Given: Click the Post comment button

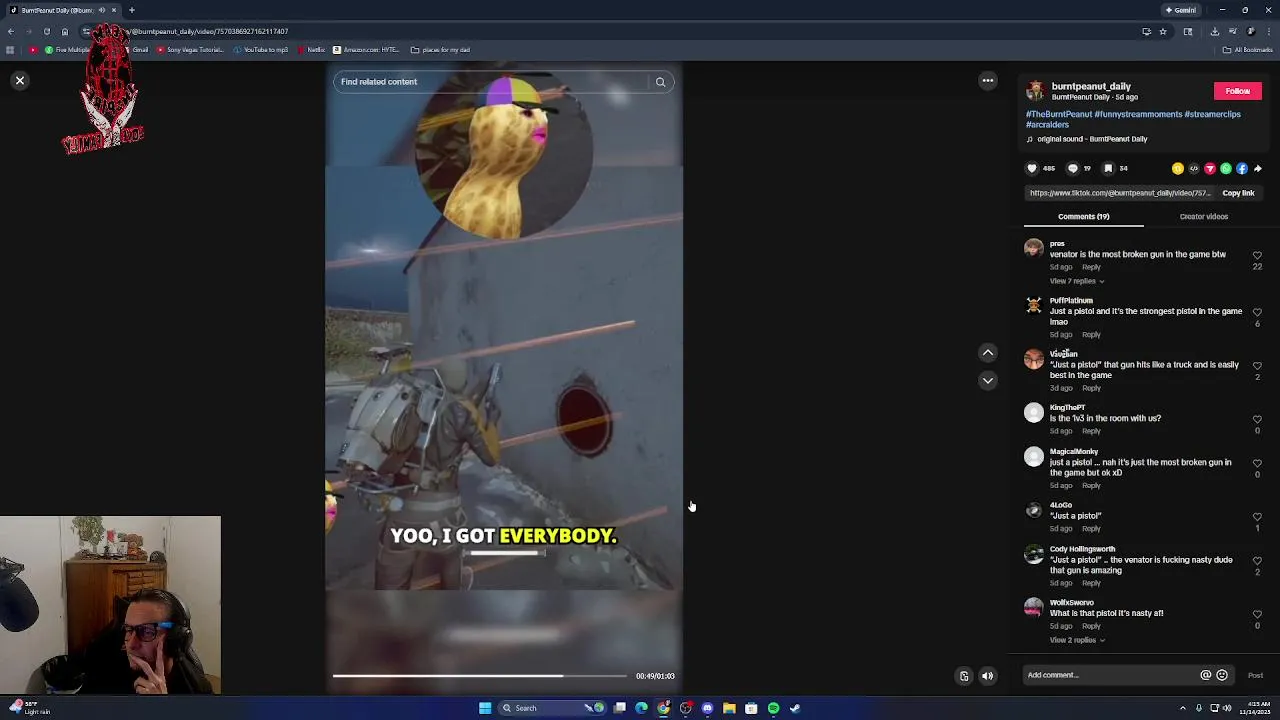Looking at the screenshot, I should [1255, 675].
